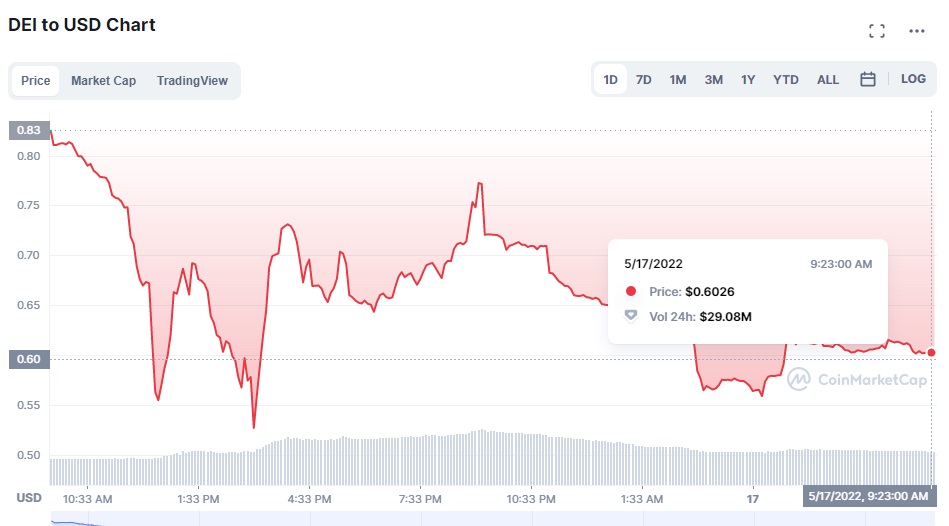The height and width of the screenshot is (526, 949).
Task: Switch to the 7D time range
Action: tap(644, 80)
